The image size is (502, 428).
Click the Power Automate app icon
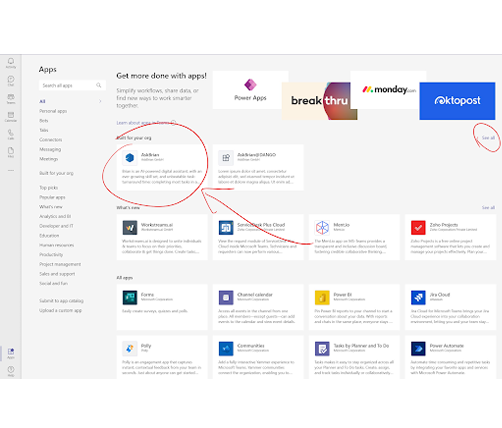click(x=418, y=349)
